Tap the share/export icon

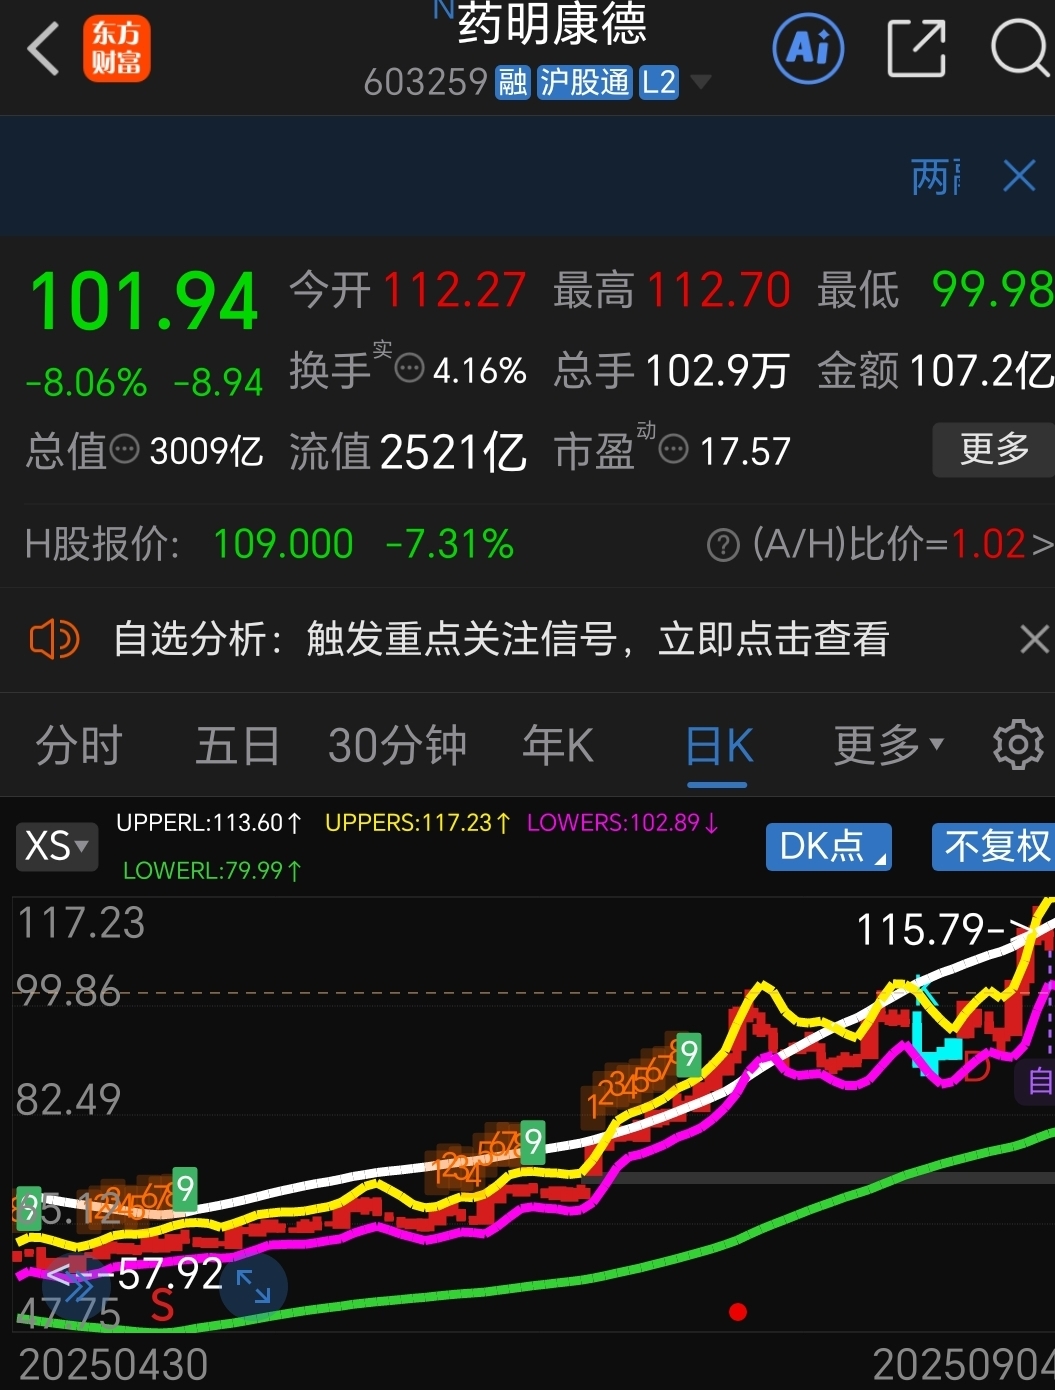coord(917,49)
